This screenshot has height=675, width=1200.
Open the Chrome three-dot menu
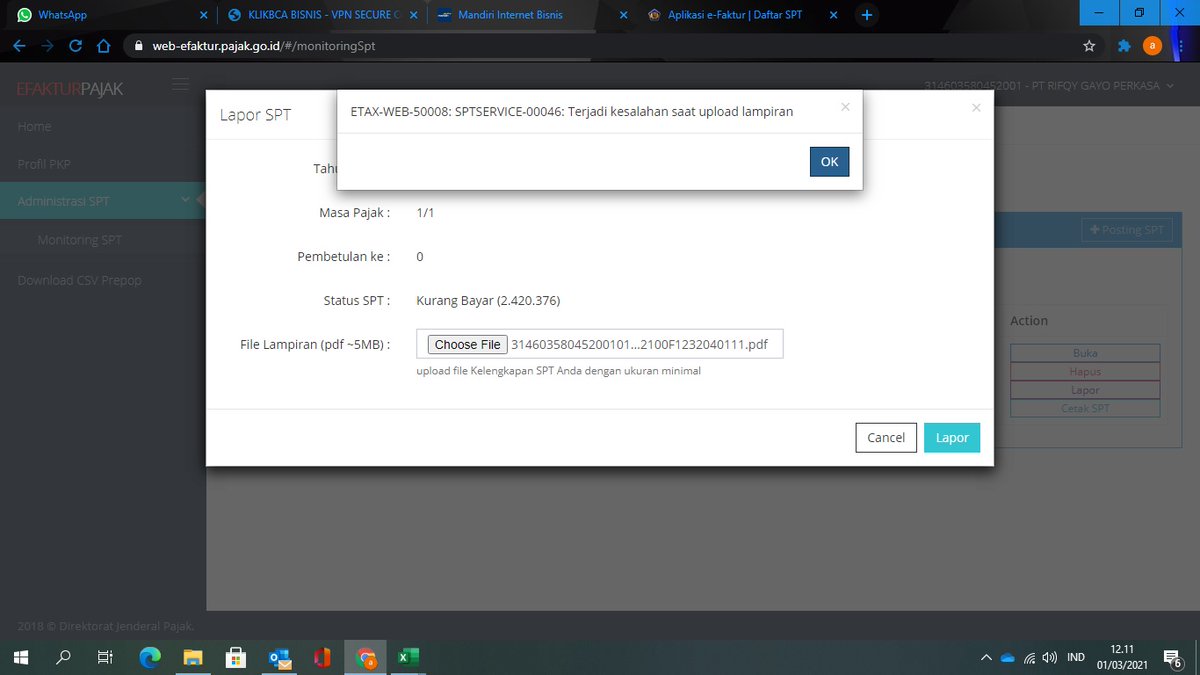click(x=1182, y=46)
